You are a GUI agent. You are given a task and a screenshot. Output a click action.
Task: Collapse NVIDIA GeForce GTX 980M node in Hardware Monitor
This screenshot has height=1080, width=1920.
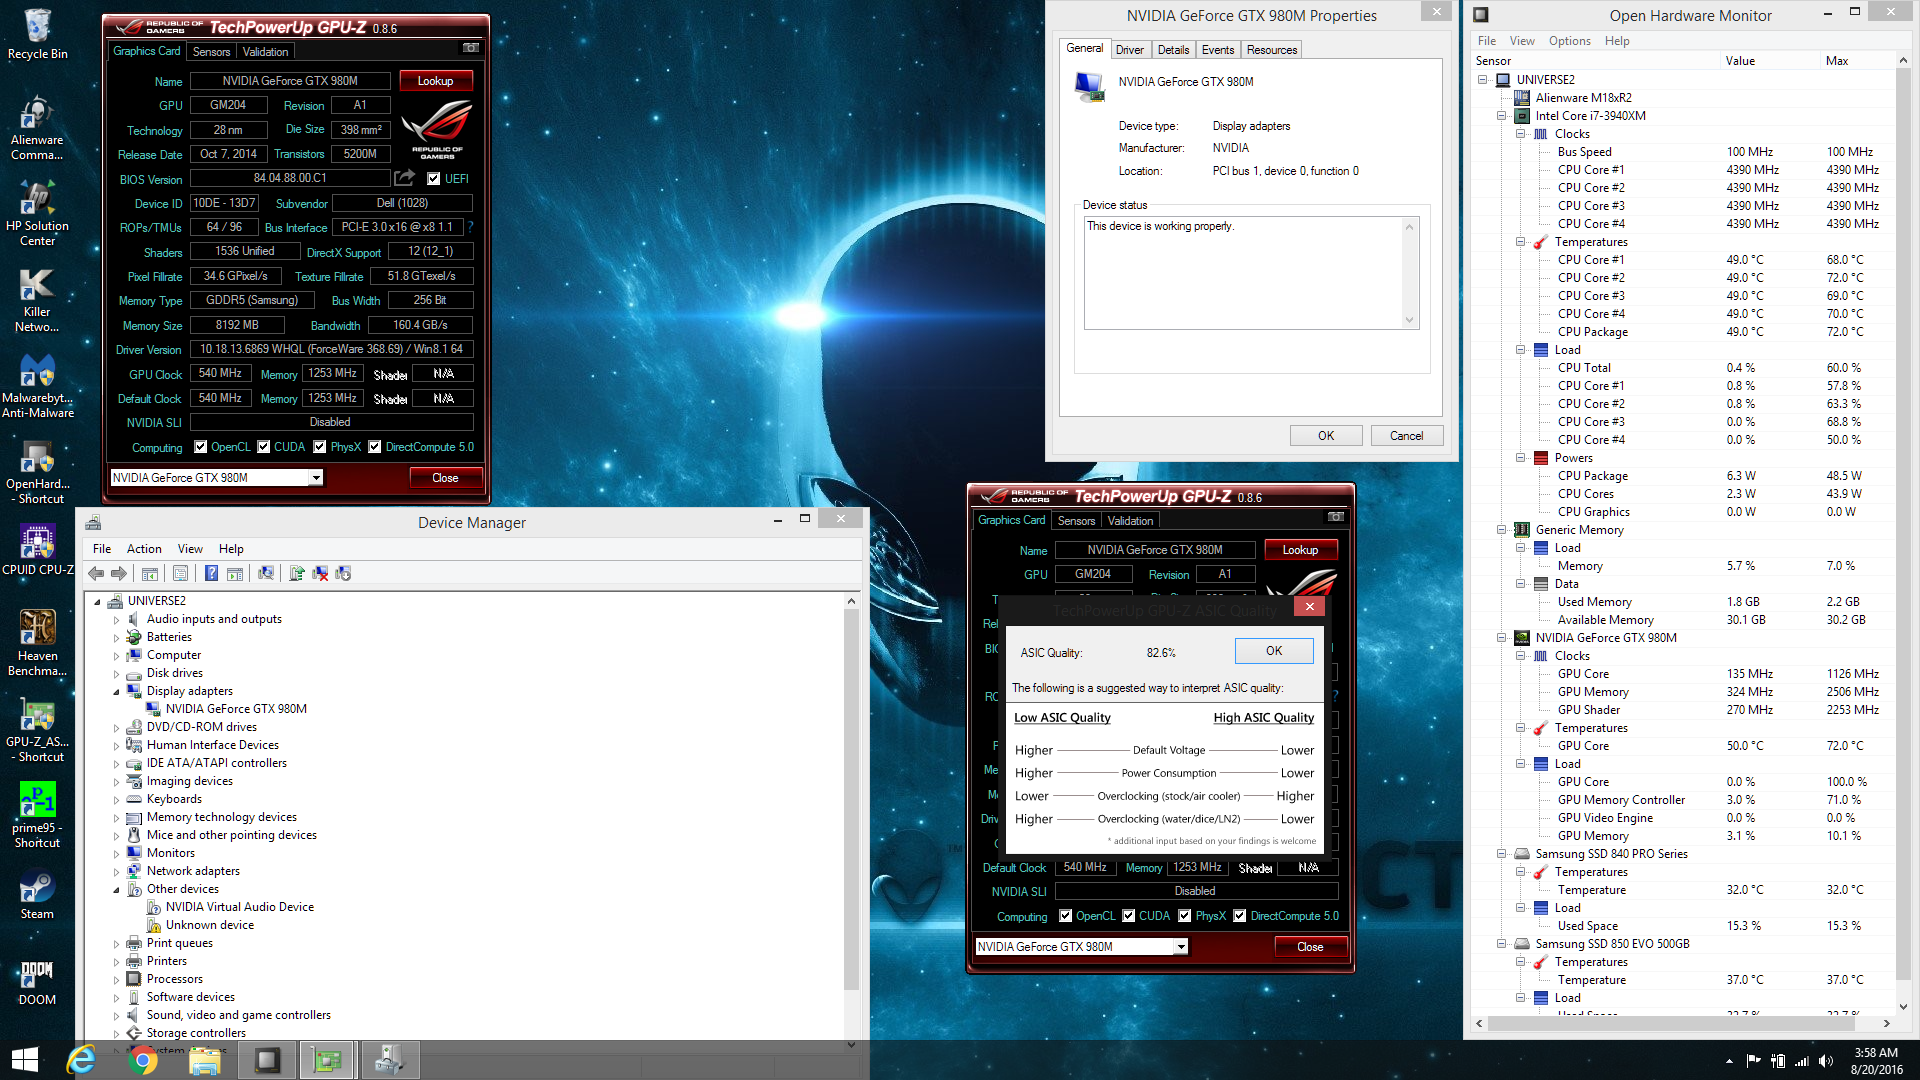click(1501, 638)
